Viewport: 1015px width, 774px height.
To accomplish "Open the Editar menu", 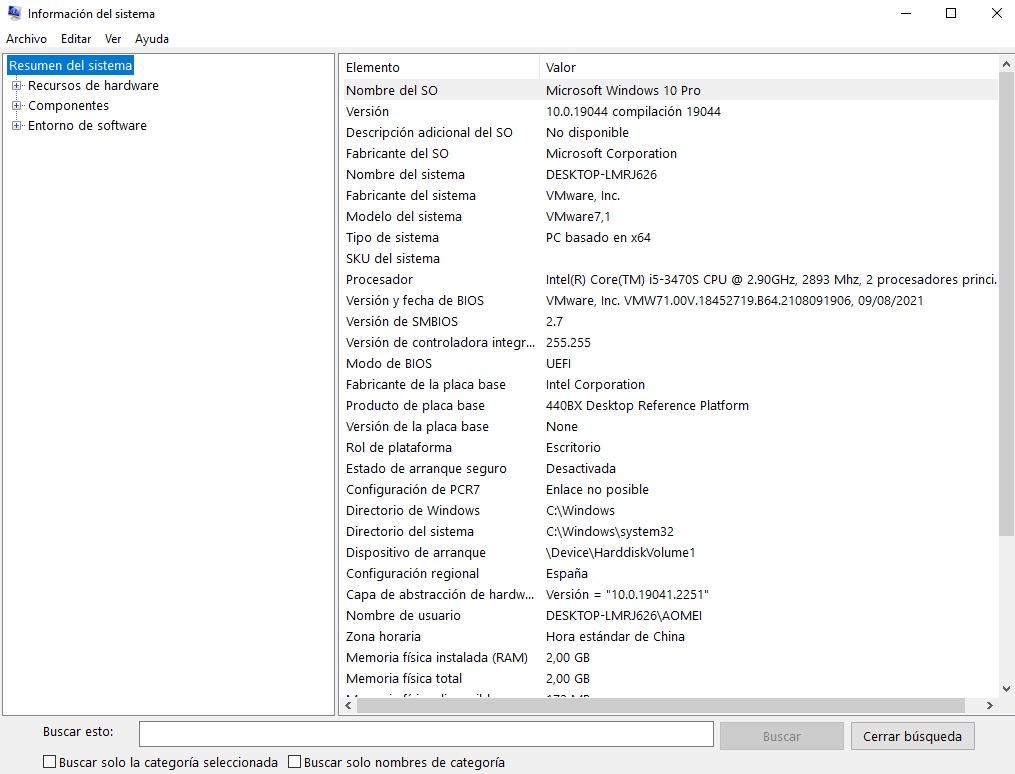I will pos(75,39).
